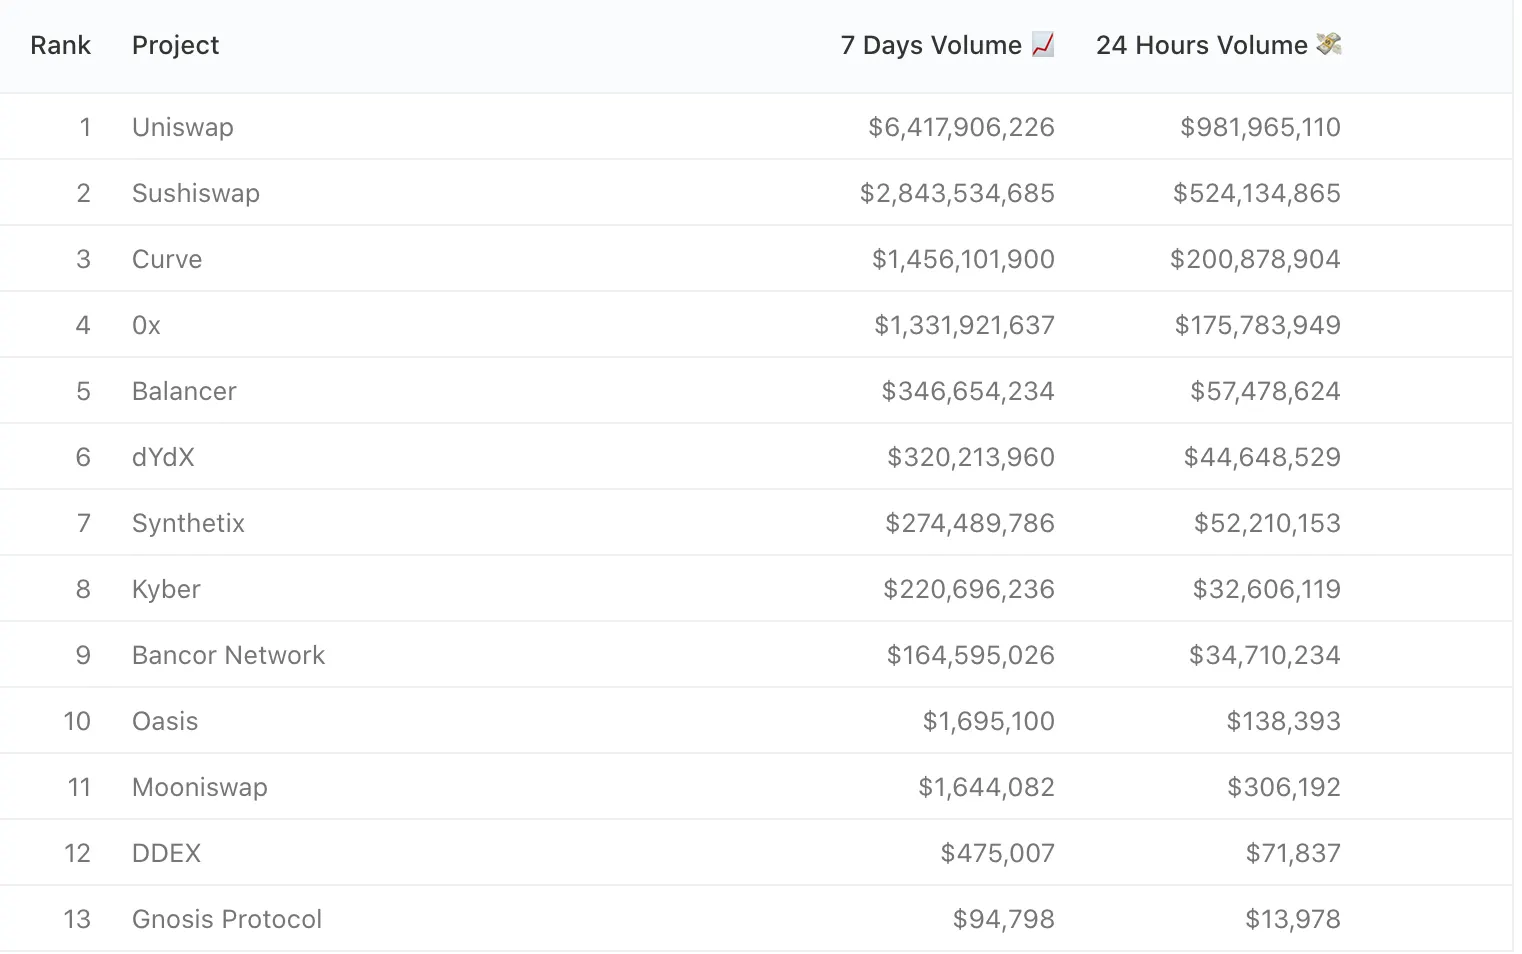Select the Mooniswap table row
Screen dimensions: 1522x954
760,787
